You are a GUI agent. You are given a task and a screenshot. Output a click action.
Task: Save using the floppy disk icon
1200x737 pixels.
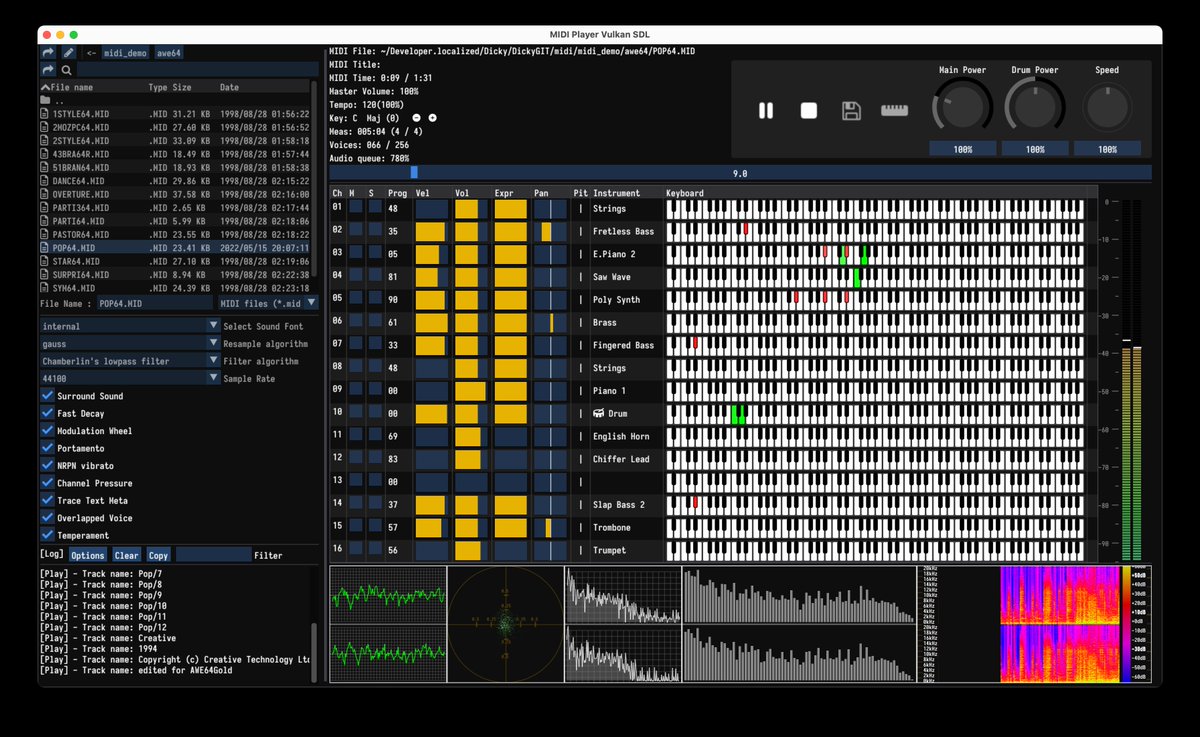point(850,111)
